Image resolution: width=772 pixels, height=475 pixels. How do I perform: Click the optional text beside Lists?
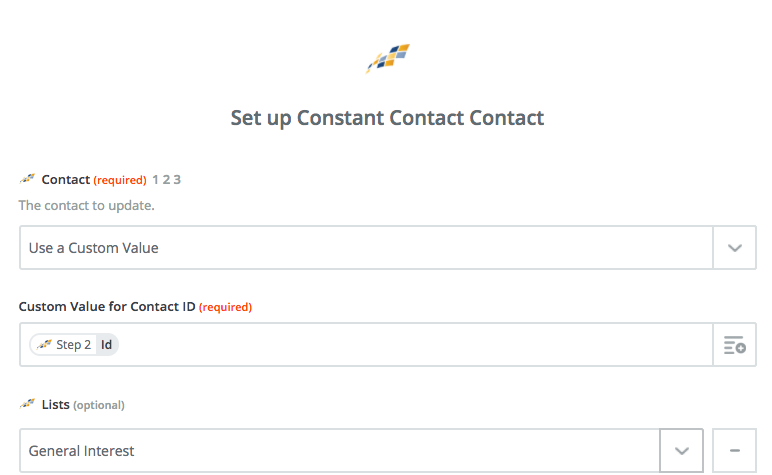[99, 405]
